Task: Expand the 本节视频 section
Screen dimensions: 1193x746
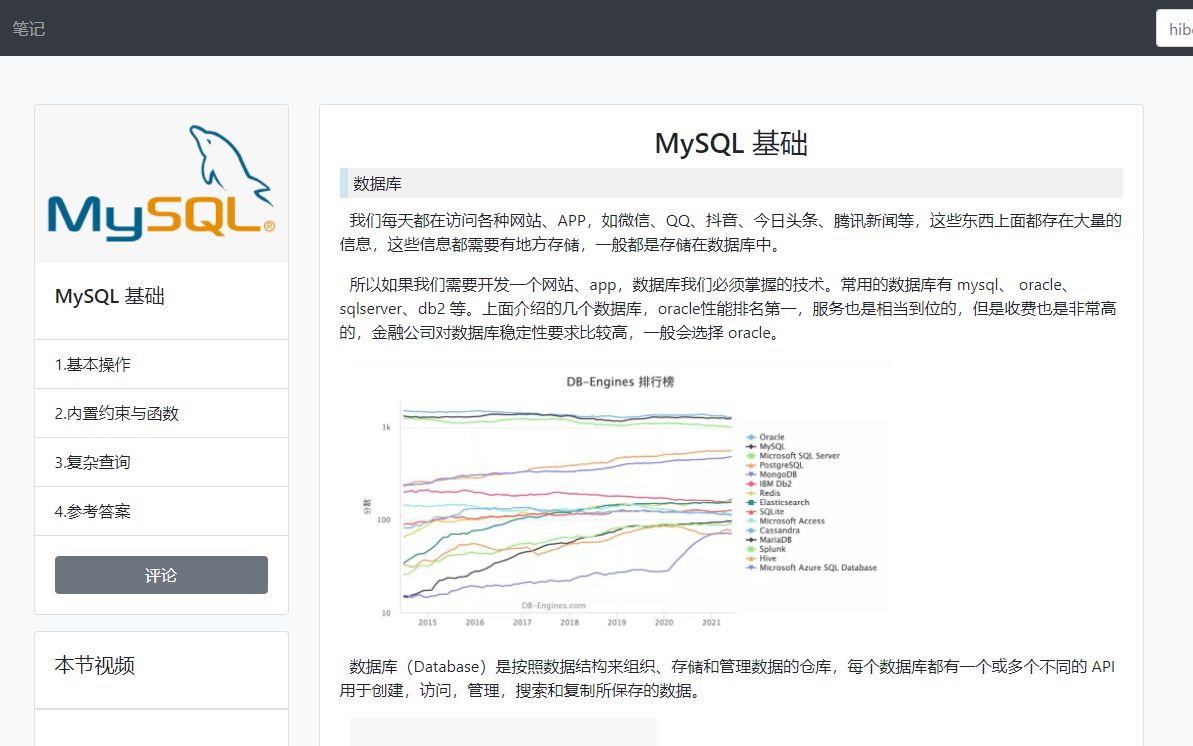Action: click(x=95, y=665)
